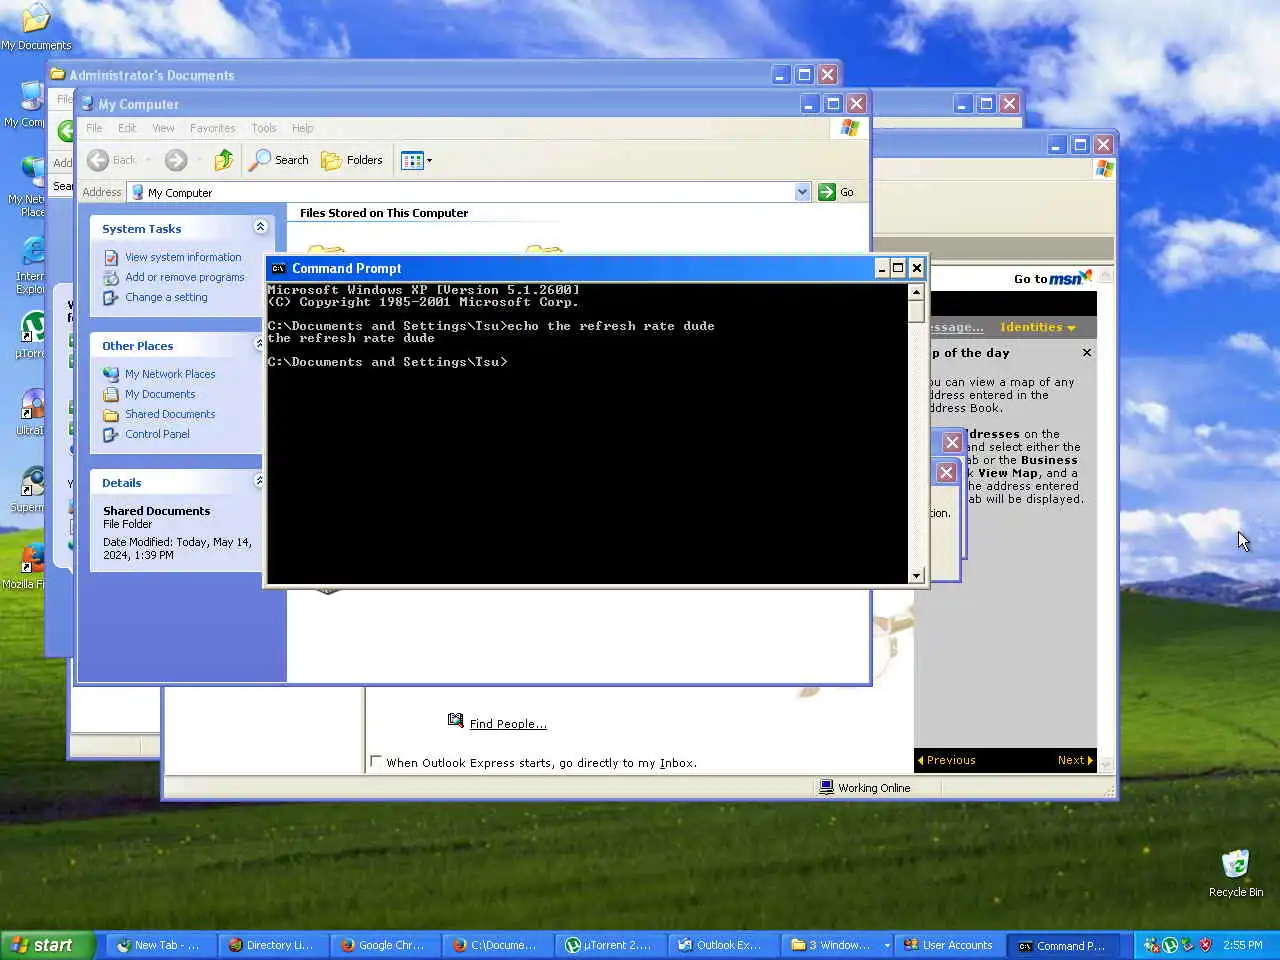This screenshot has width=1280, height=960.
Task: Click inside the Command Prompt console area
Action: [587, 434]
